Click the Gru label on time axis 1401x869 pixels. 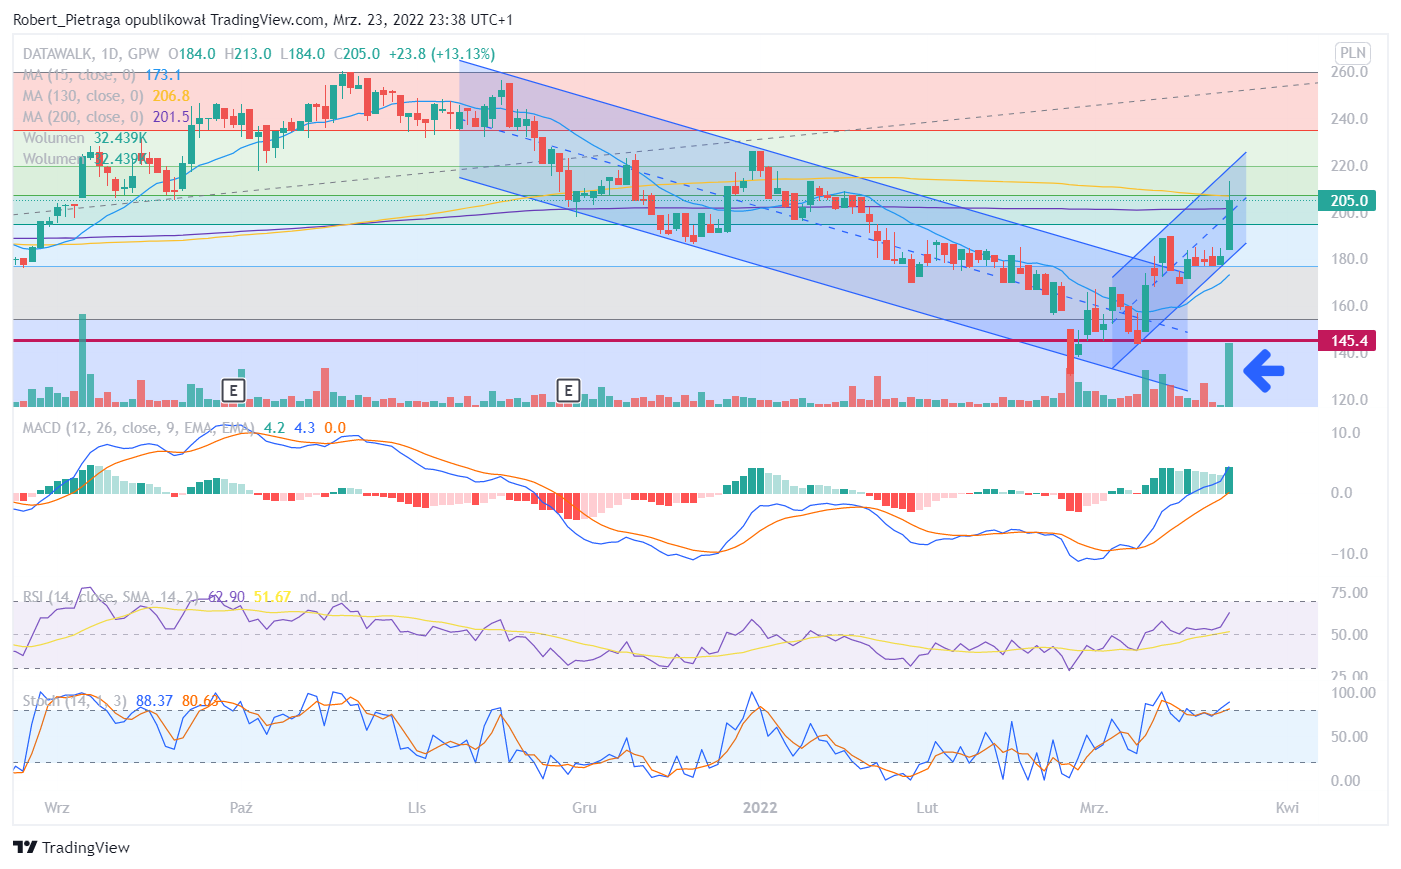coord(584,808)
